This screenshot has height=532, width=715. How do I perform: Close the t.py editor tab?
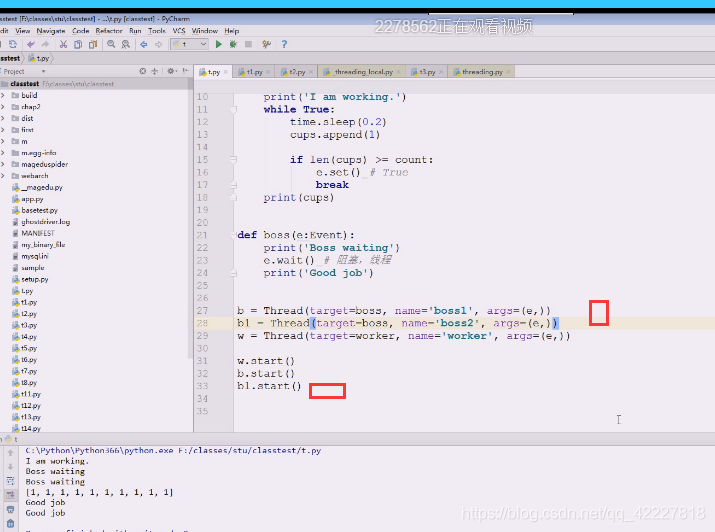click(226, 72)
